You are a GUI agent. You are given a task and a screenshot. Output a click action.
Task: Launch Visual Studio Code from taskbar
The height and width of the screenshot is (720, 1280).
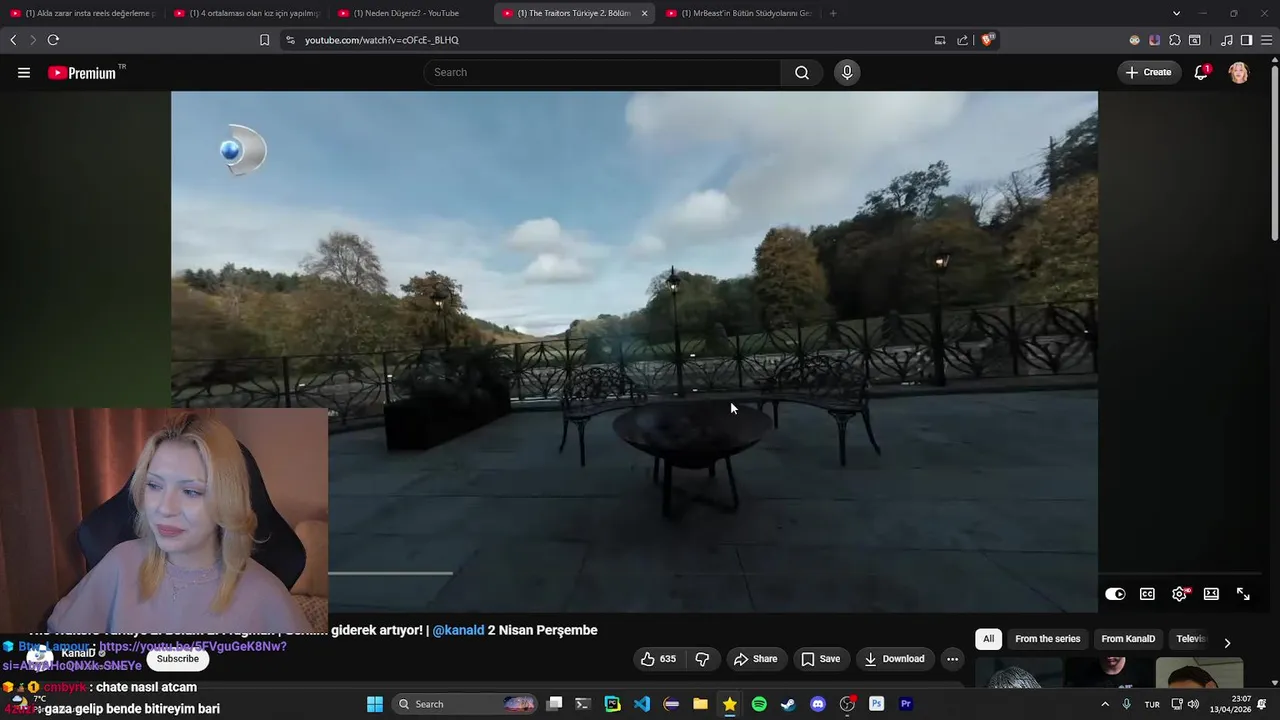point(642,704)
